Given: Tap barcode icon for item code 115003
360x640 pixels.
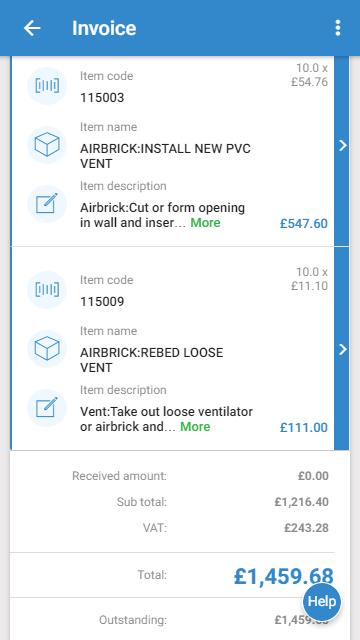Looking at the screenshot, I should pyautogui.click(x=47, y=86).
